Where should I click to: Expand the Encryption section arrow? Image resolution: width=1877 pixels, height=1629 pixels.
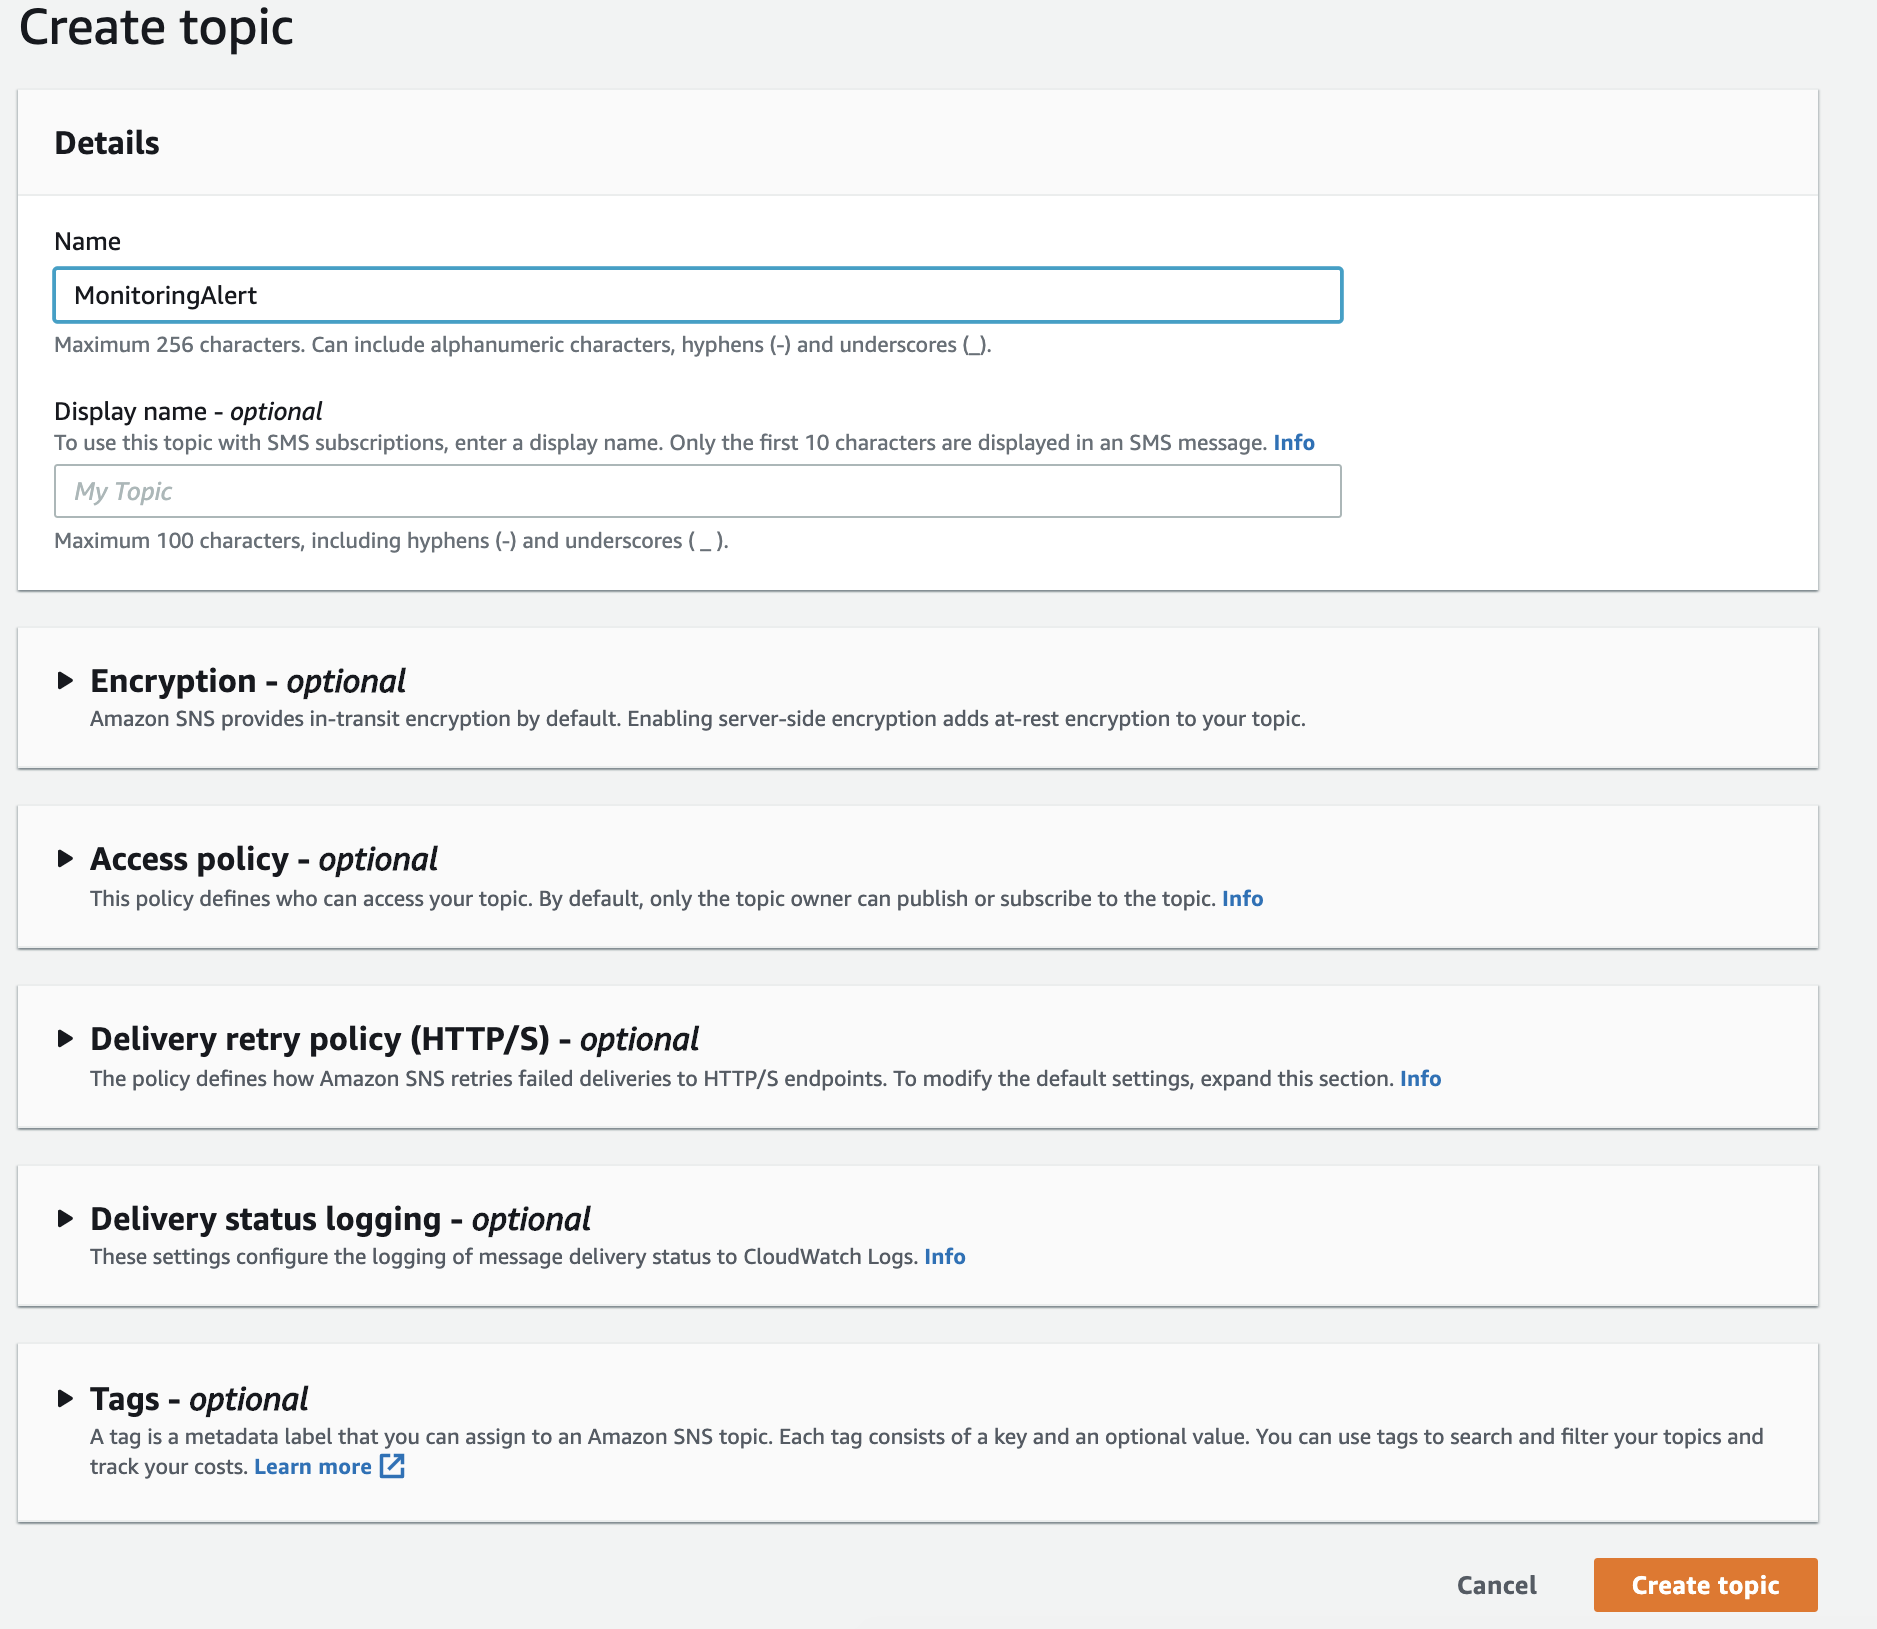pos(65,681)
